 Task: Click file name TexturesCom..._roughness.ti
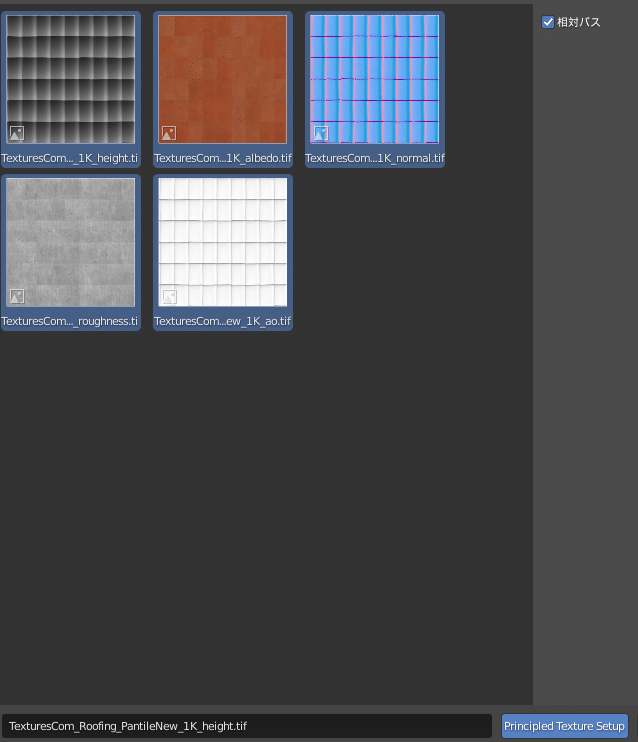(70, 321)
